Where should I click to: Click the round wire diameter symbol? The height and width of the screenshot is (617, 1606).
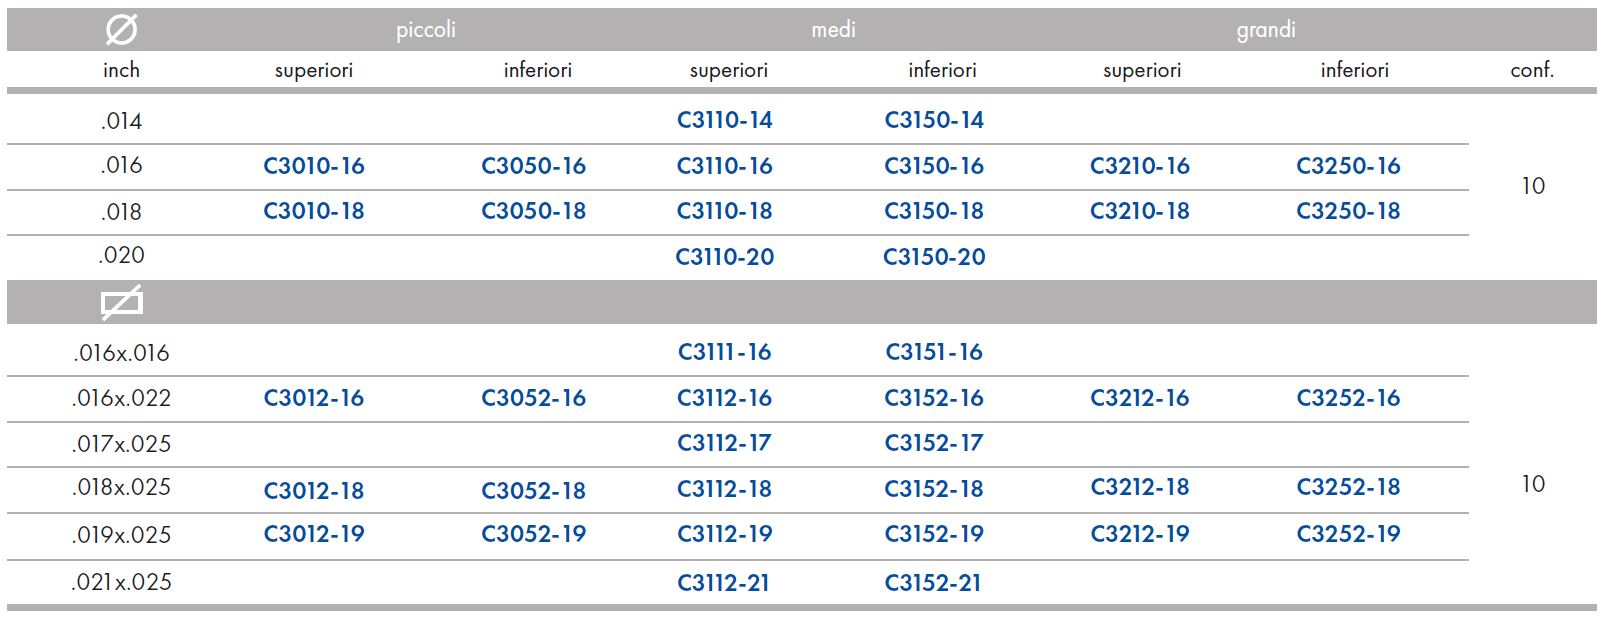(x=121, y=30)
